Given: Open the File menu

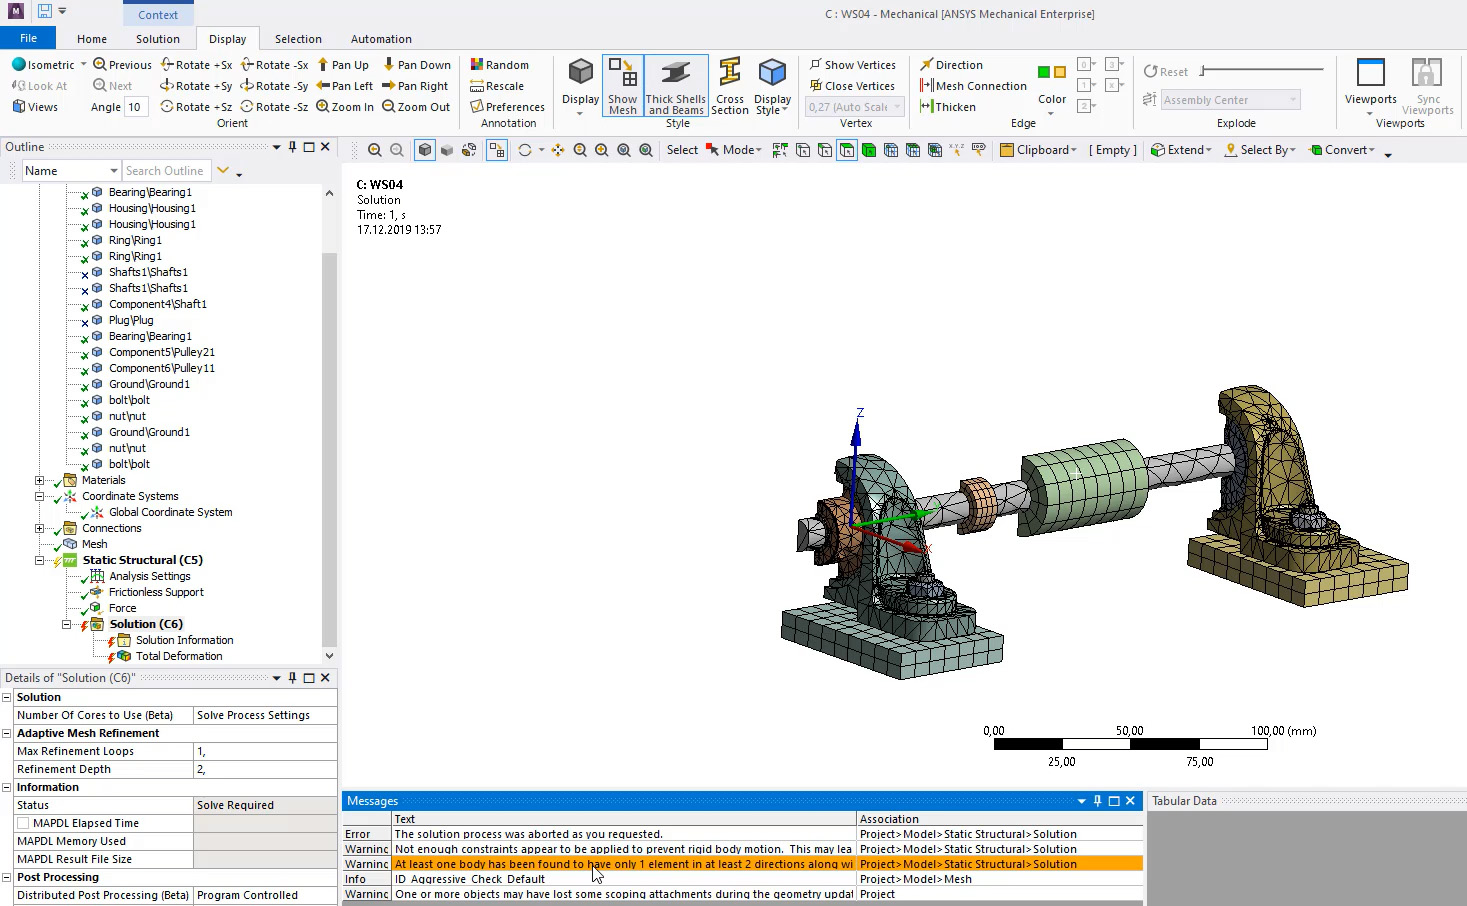Looking at the screenshot, I should pyautogui.click(x=28, y=36).
